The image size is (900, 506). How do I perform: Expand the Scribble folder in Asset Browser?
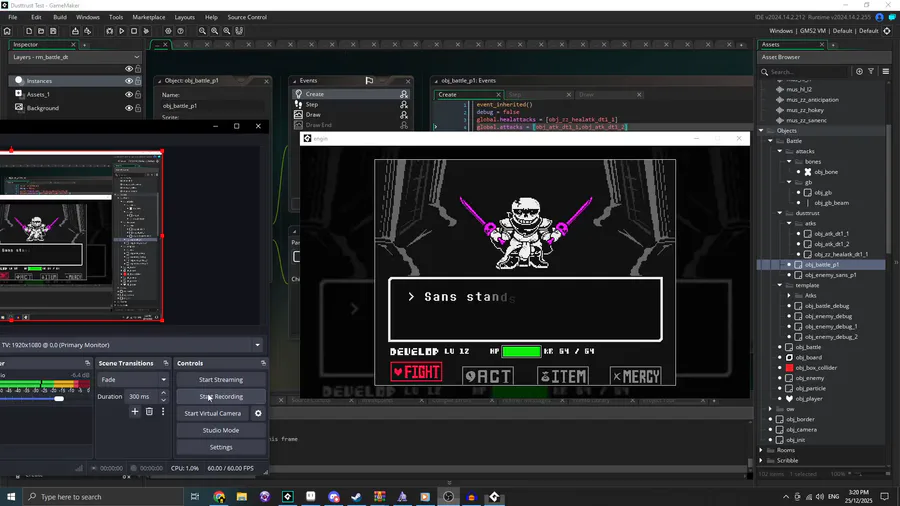click(762, 461)
